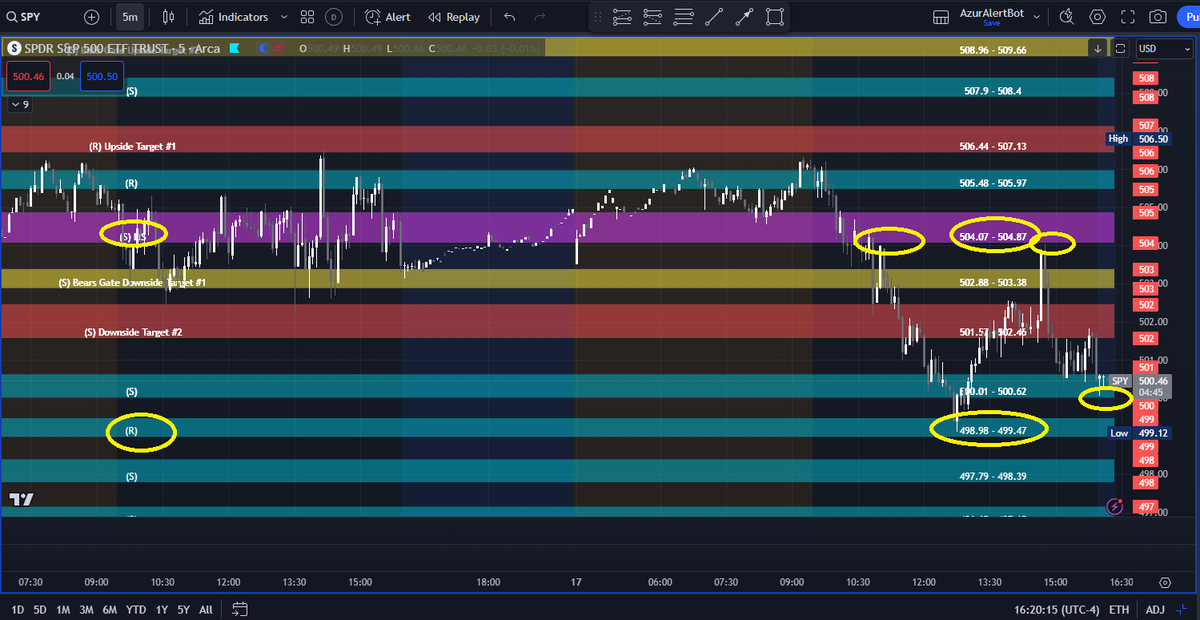Click the quick search magnifier icon
Screen dimensions: 1200x620
1066,17
